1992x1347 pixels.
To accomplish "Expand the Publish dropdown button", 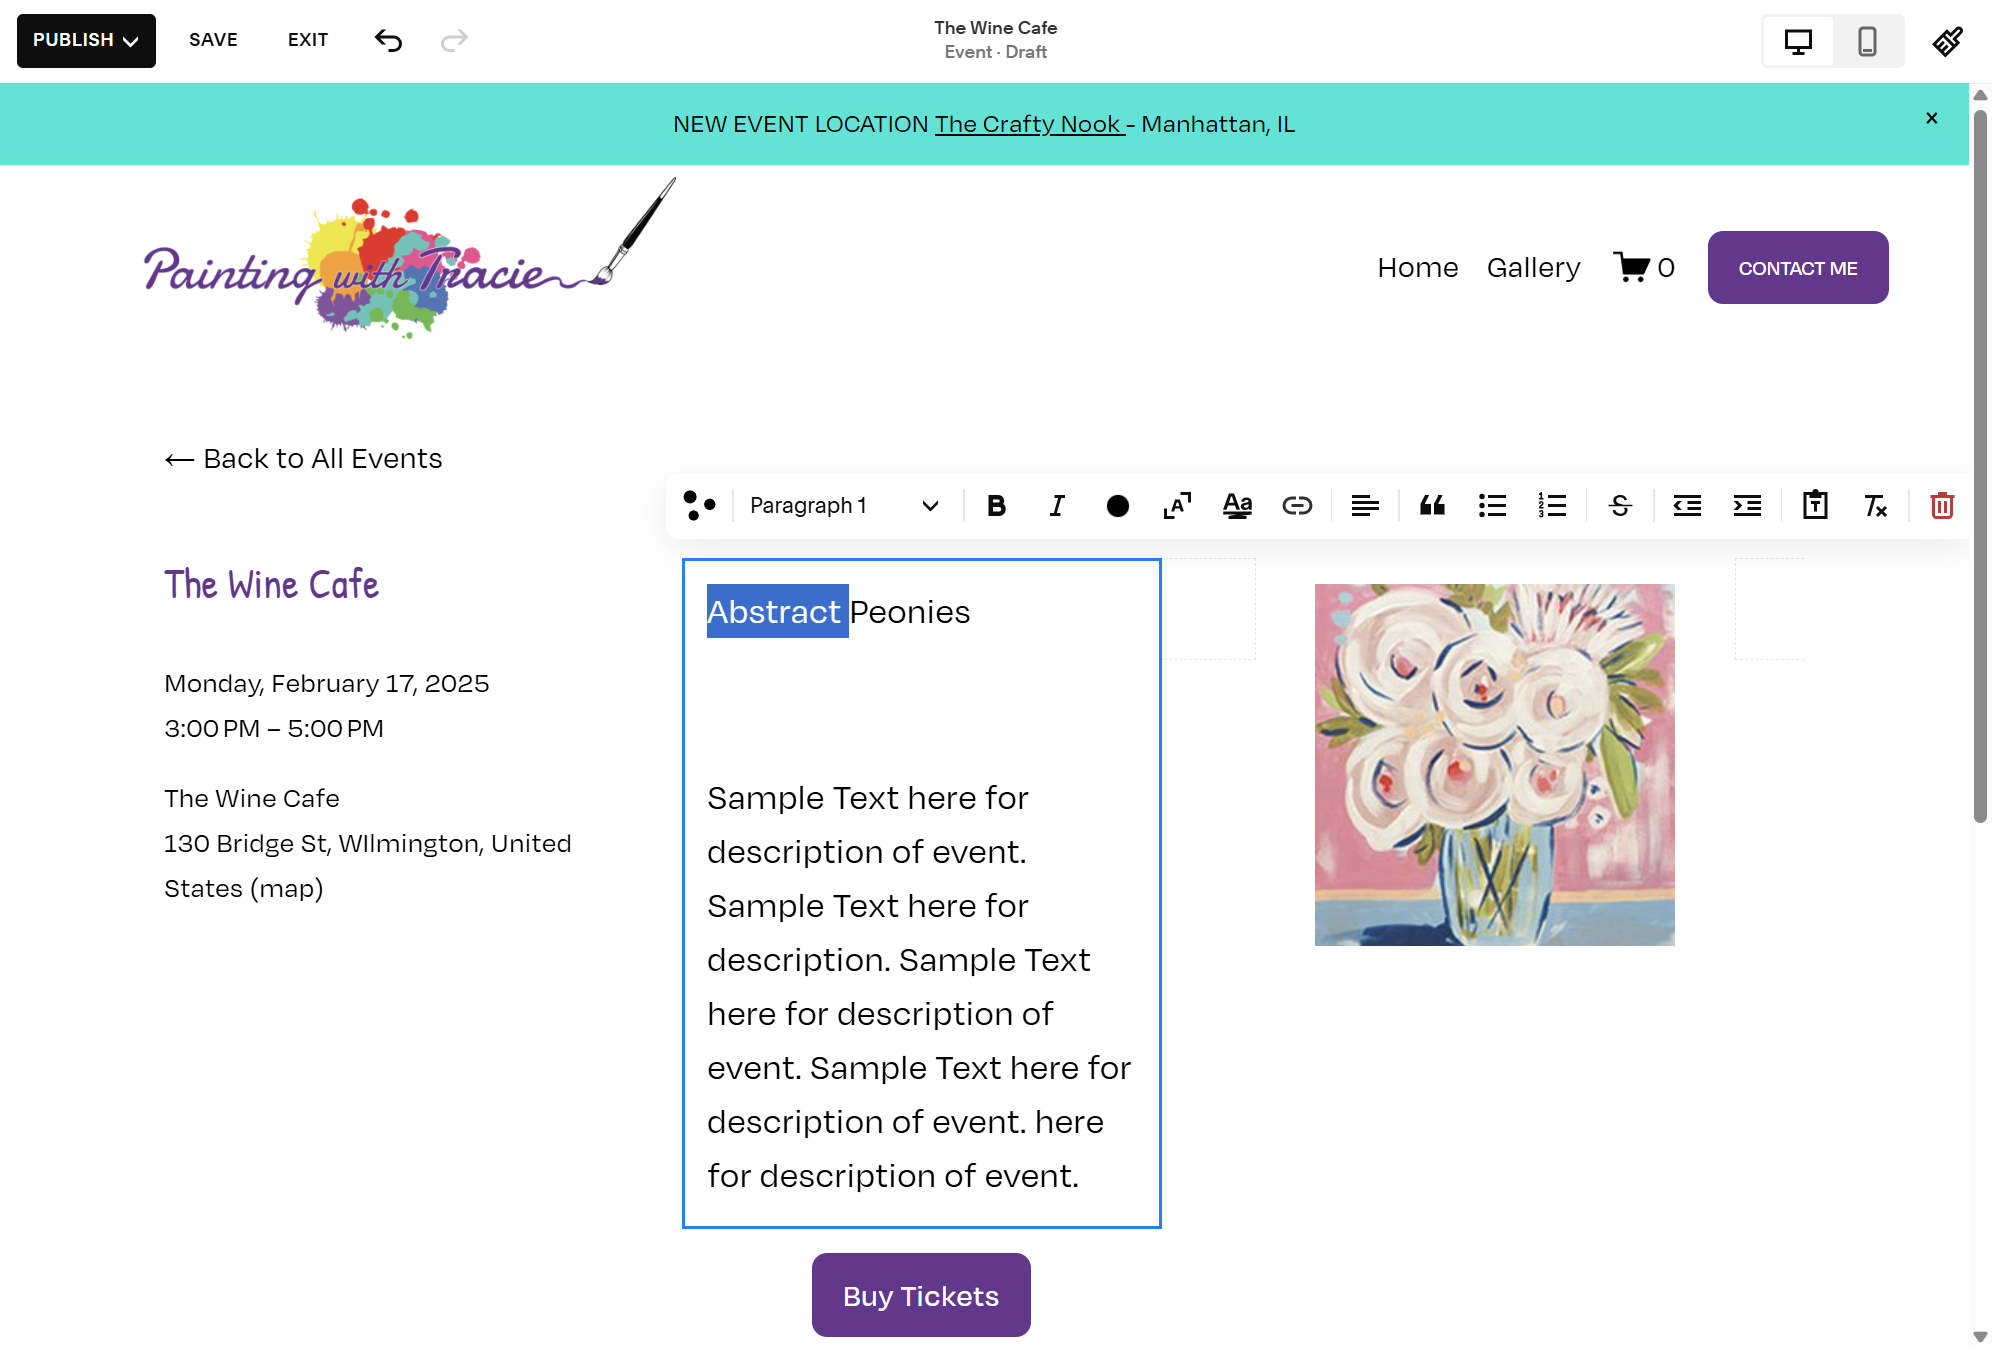I will [86, 41].
